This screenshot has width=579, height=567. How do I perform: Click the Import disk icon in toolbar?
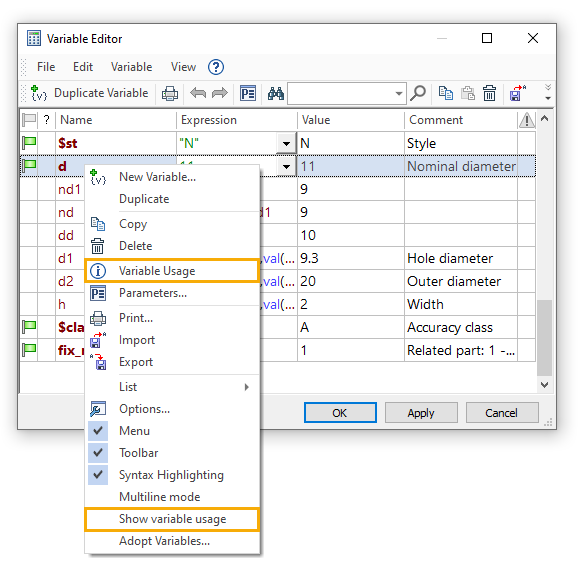pyautogui.click(x=517, y=93)
